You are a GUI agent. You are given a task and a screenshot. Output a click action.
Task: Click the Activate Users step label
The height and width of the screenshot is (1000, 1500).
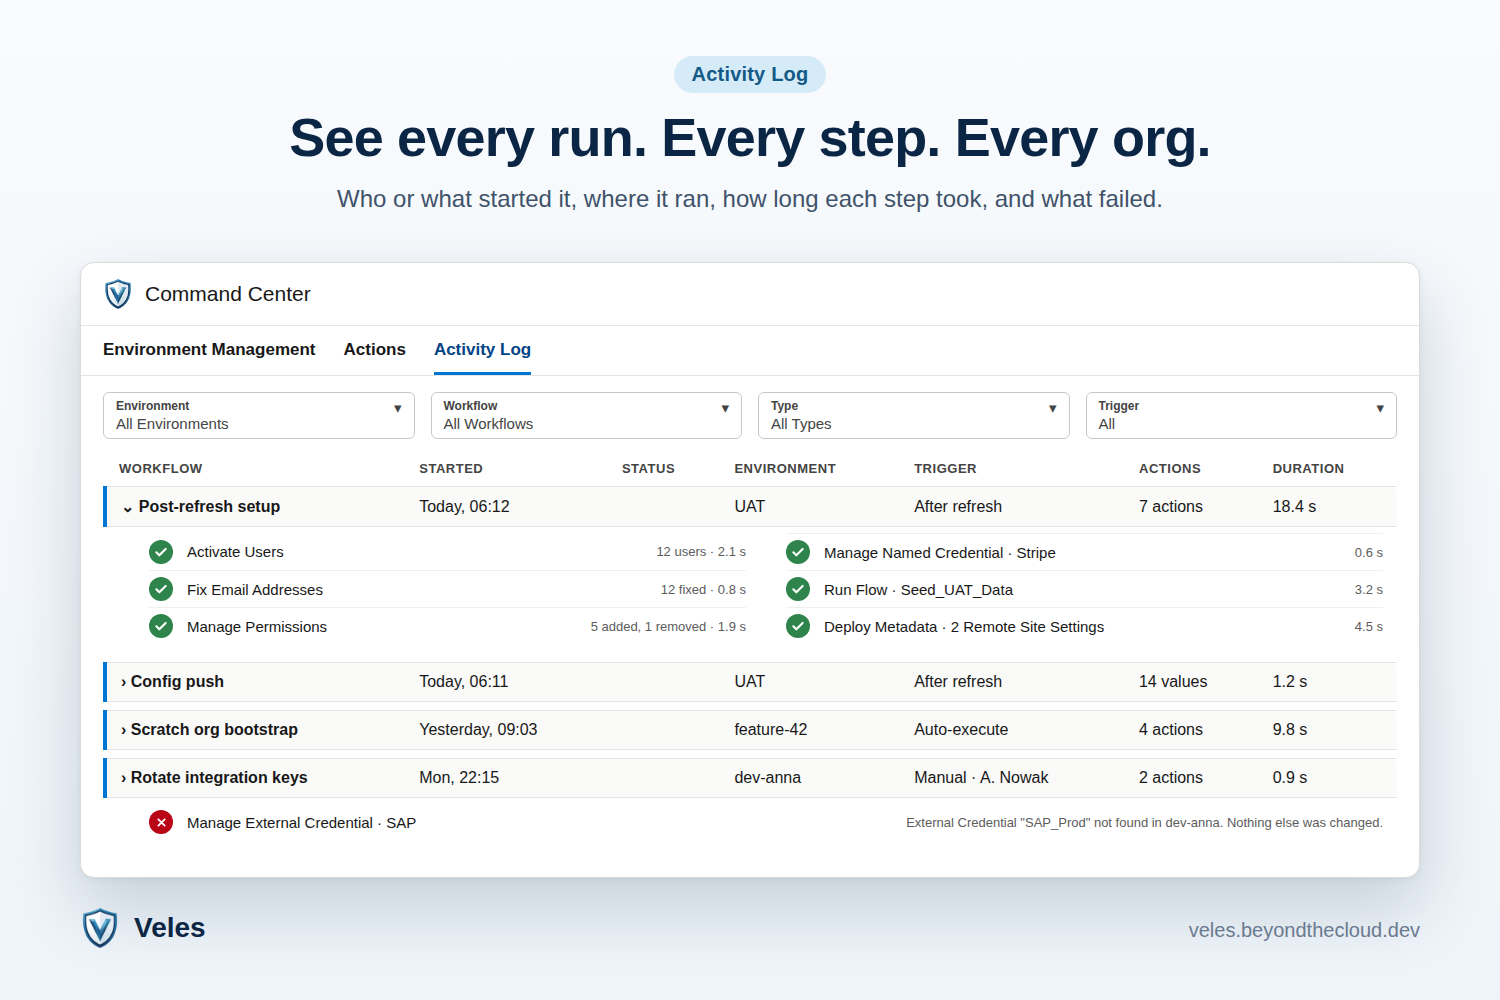235,552
